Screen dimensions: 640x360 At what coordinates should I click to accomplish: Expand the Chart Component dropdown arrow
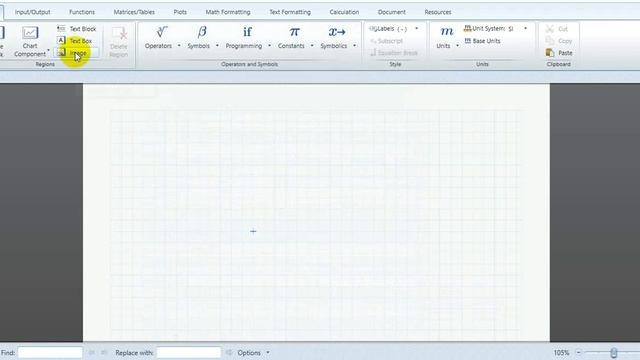click(x=49, y=51)
